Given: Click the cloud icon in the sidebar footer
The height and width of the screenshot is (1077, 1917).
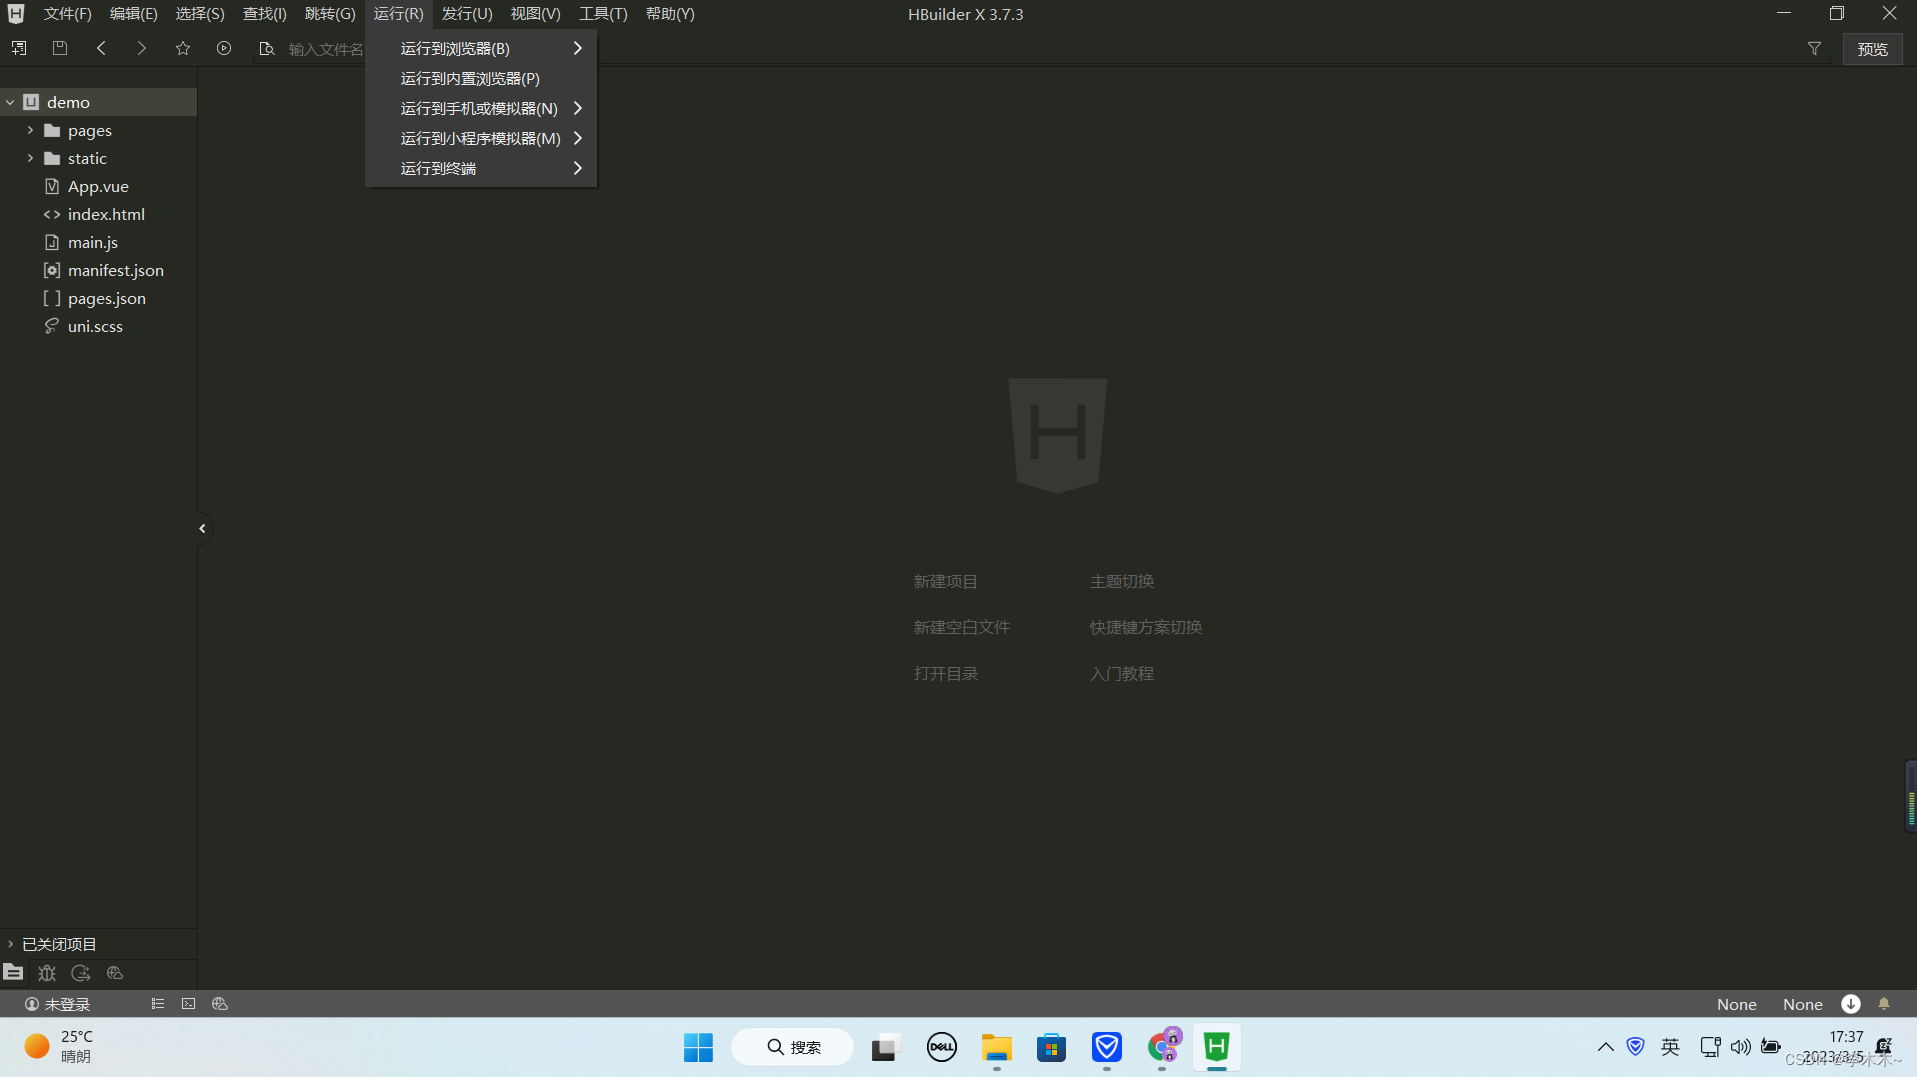Looking at the screenshot, I should point(115,973).
